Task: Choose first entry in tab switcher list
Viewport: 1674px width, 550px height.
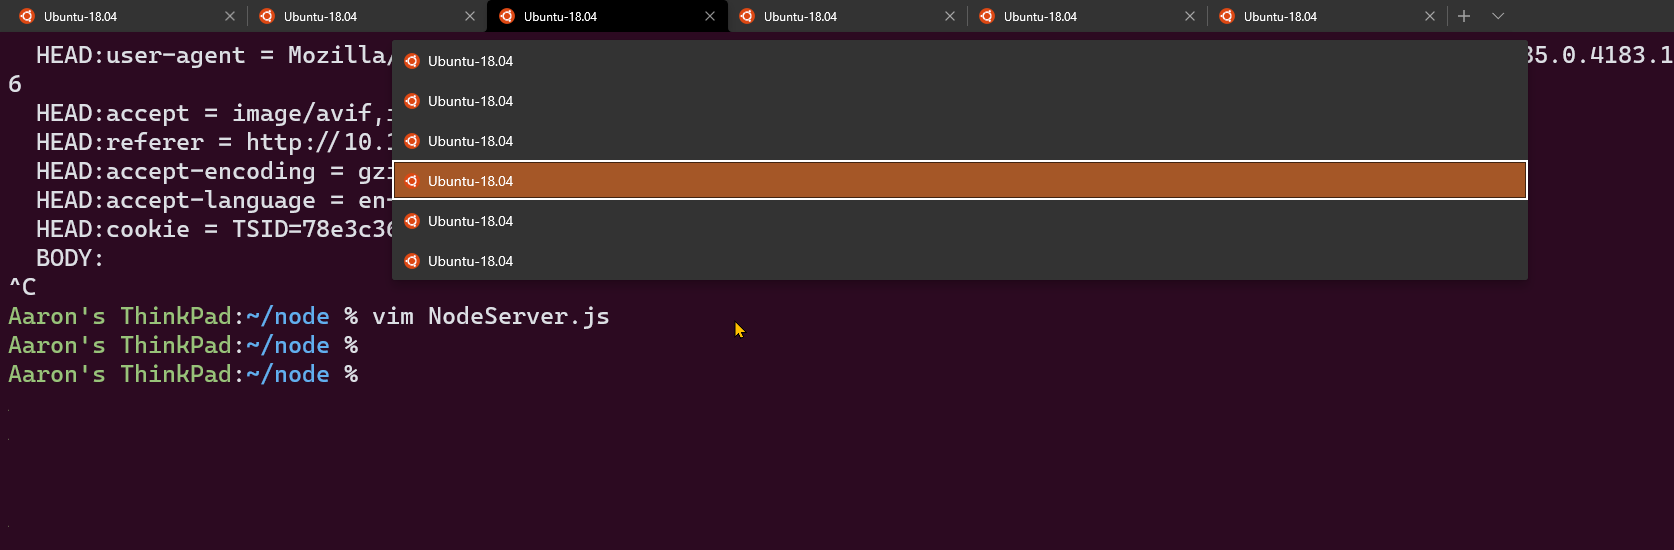Action: [960, 61]
